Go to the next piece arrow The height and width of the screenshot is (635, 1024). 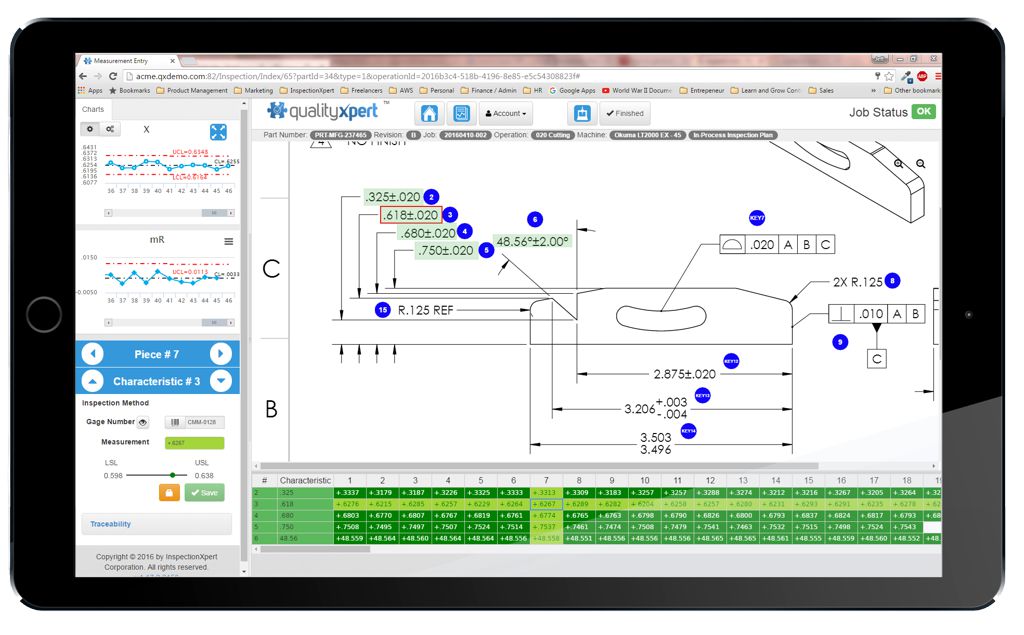click(220, 353)
